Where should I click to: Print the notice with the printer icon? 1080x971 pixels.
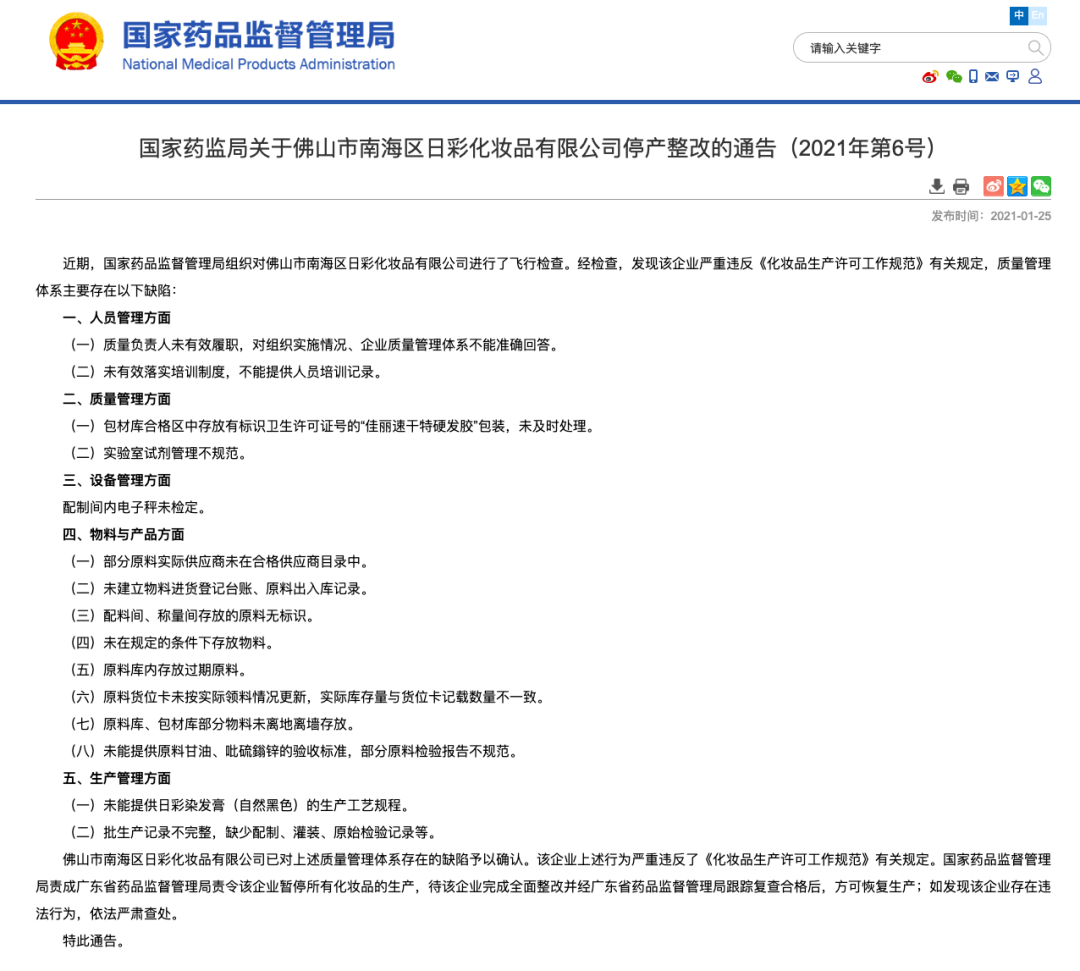pos(961,186)
